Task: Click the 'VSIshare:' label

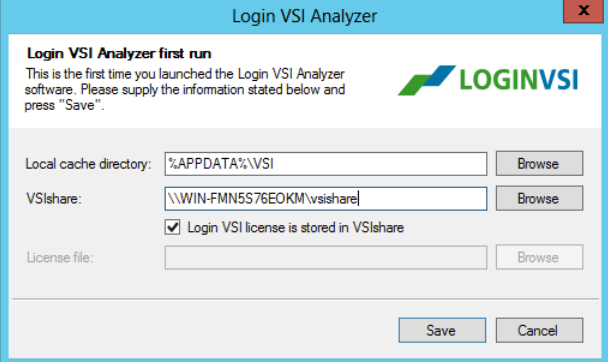Action: (54, 199)
